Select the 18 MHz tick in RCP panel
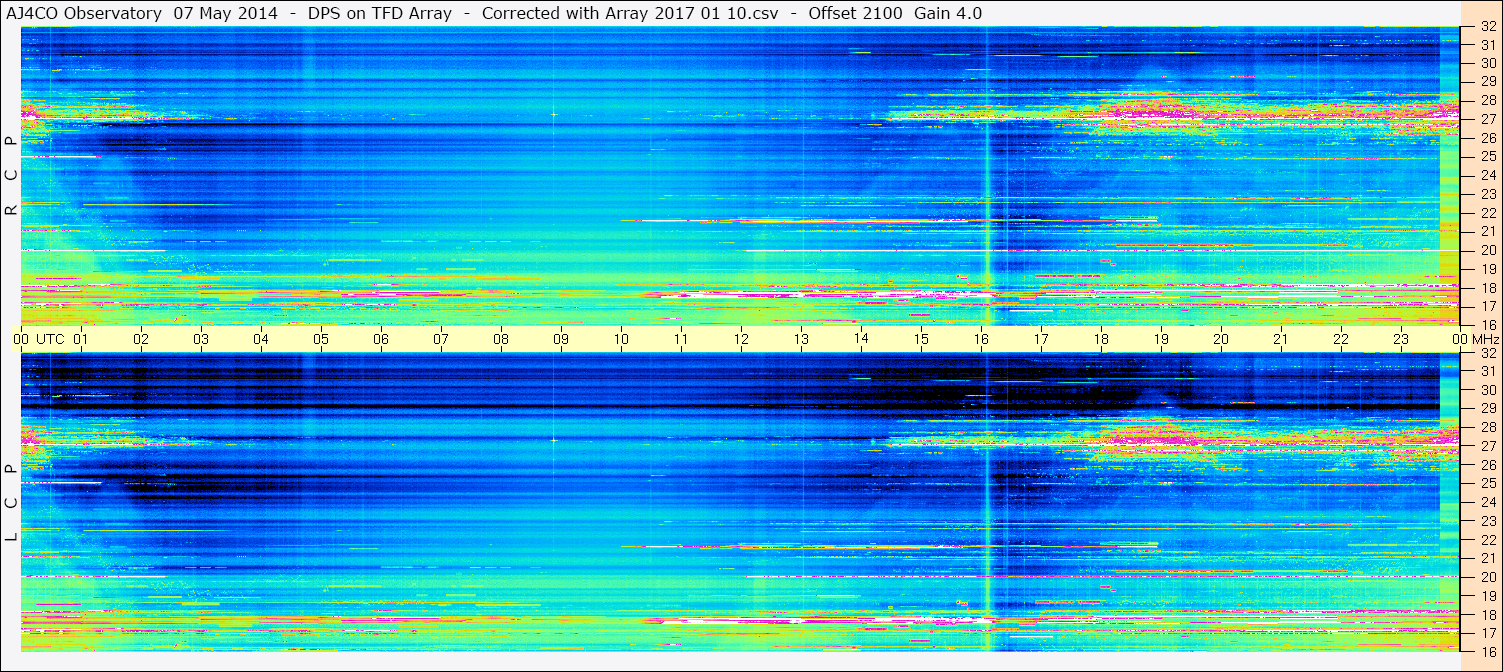 [x=1486, y=288]
